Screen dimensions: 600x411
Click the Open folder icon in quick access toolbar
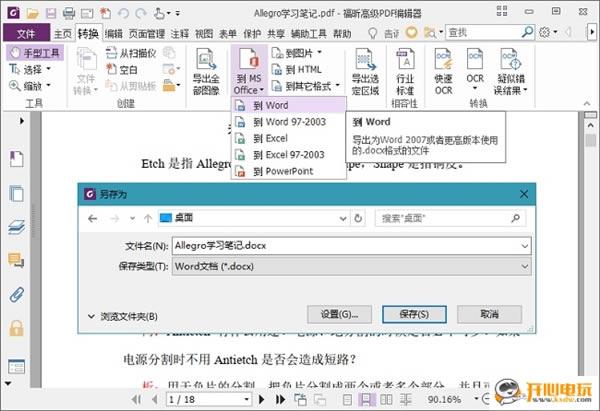point(33,14)
